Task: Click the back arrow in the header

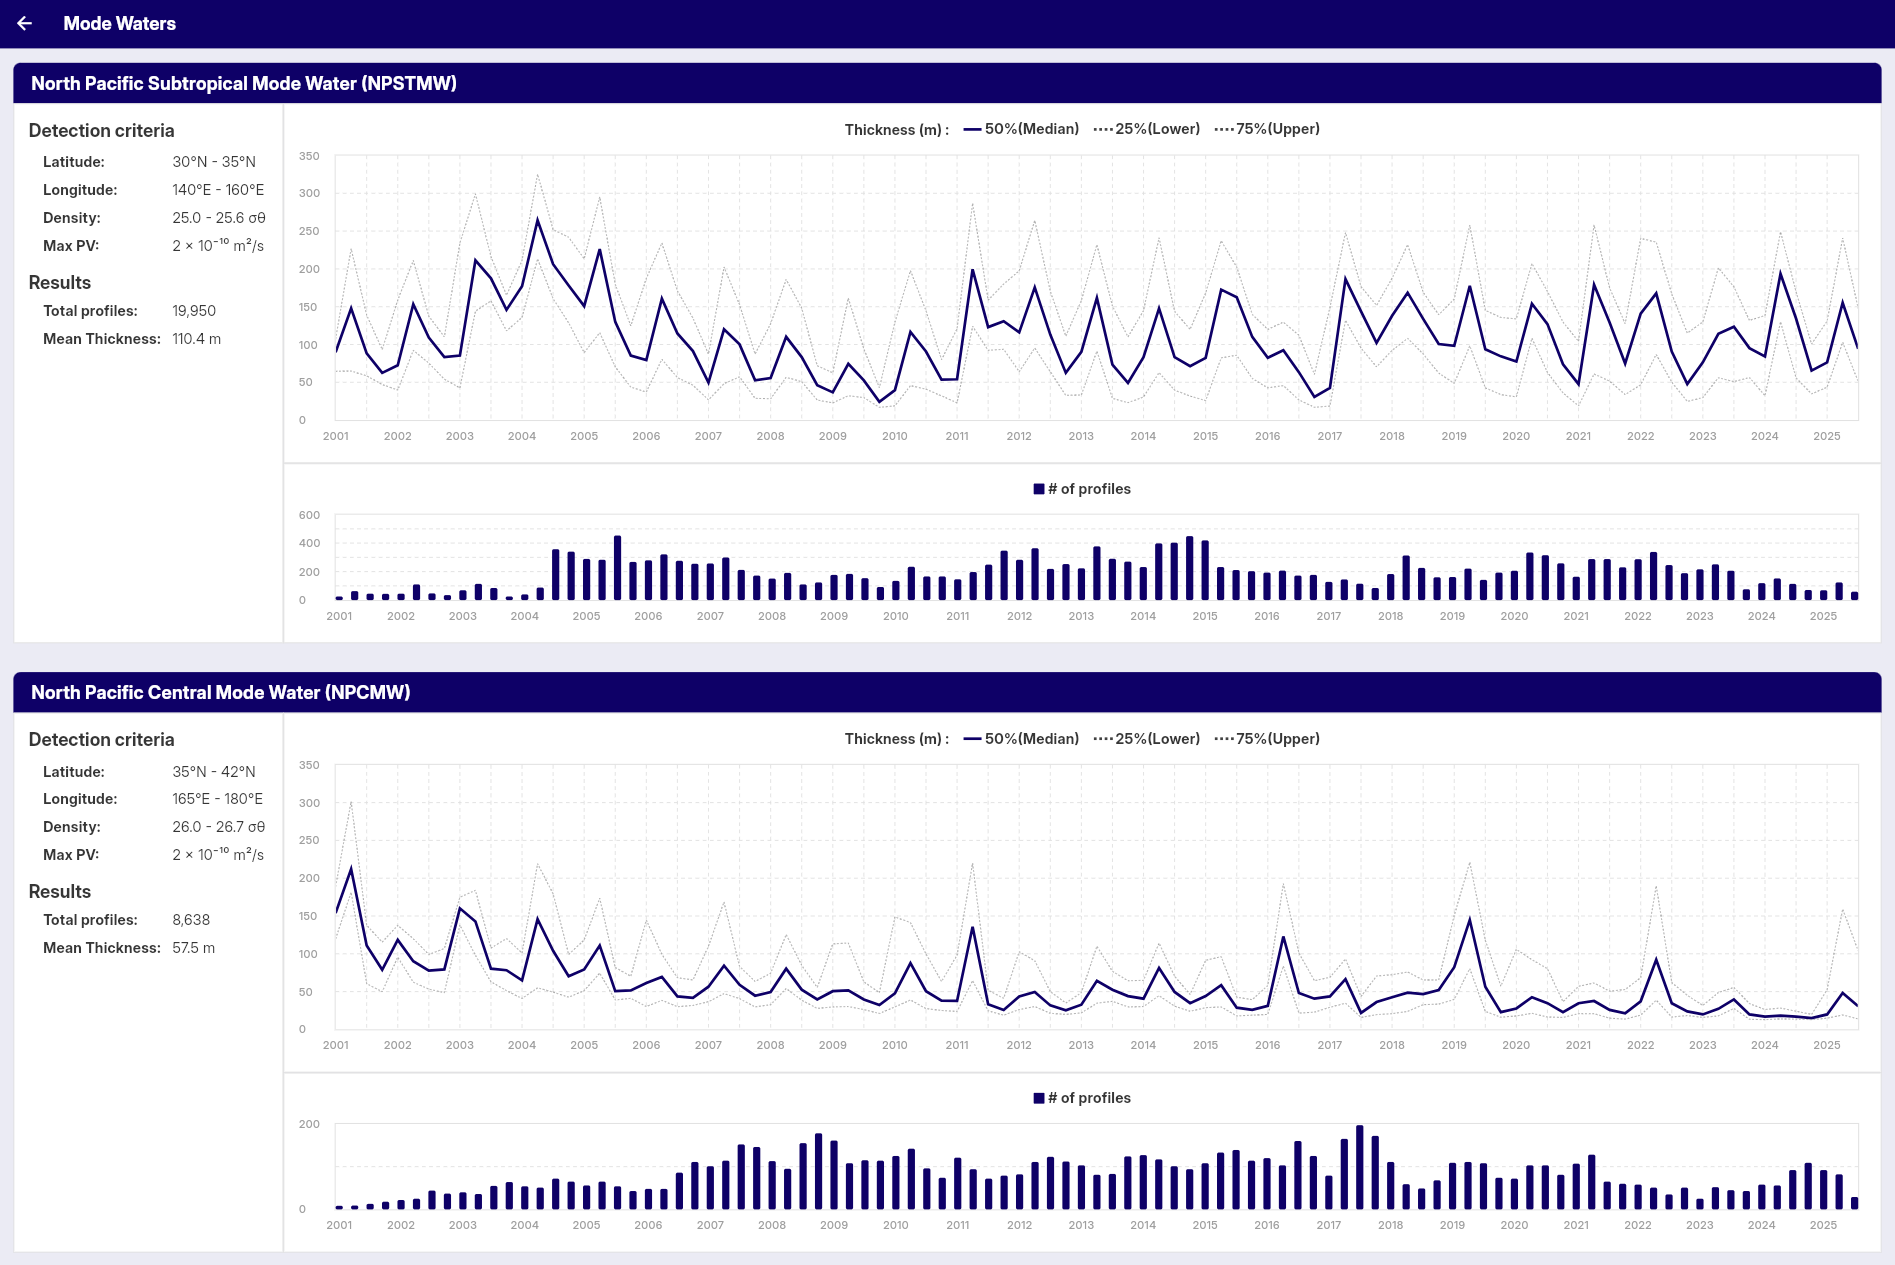Action: 25,23
